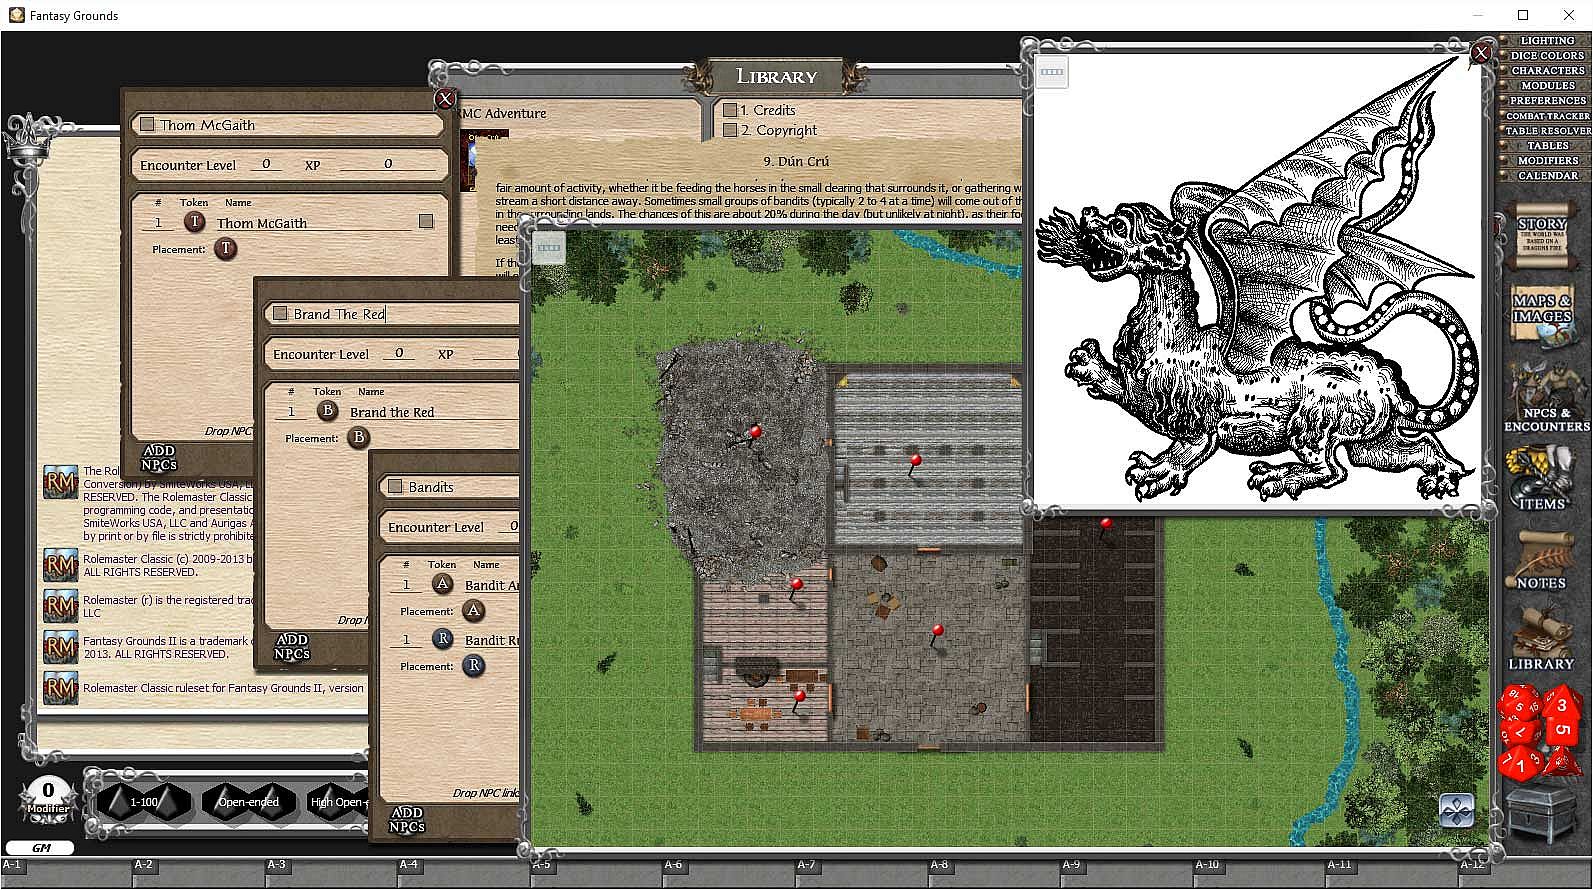
Task: Click the RM icon beside 'Rolemaster (r) is the registered'
Action: tap(61, 606)
